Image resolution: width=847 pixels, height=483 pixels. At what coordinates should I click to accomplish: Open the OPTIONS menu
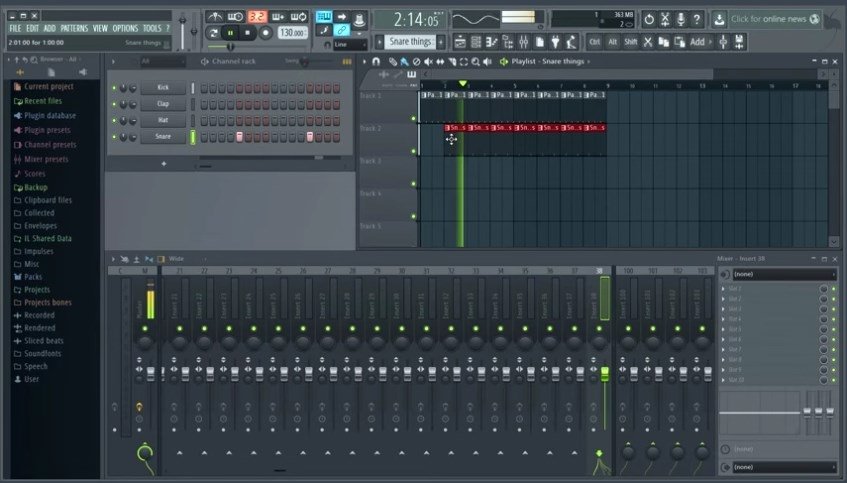pos(125,28)
